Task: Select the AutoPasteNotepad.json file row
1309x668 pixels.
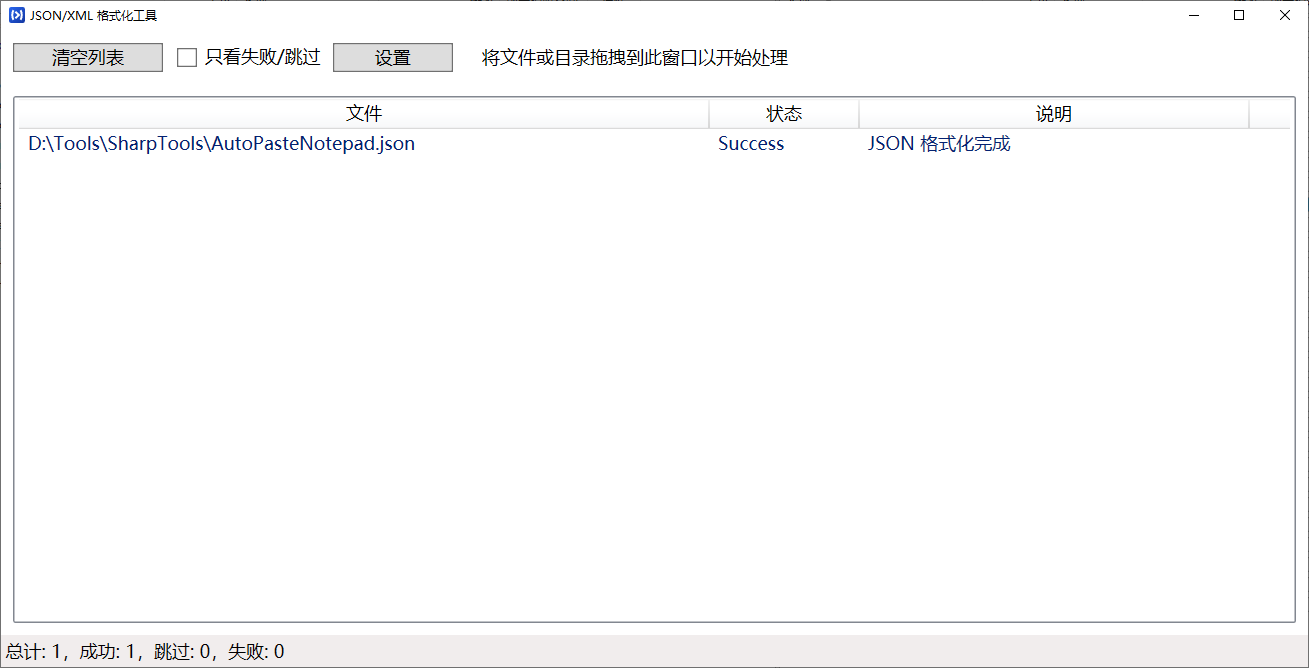Action: (654, 144)
